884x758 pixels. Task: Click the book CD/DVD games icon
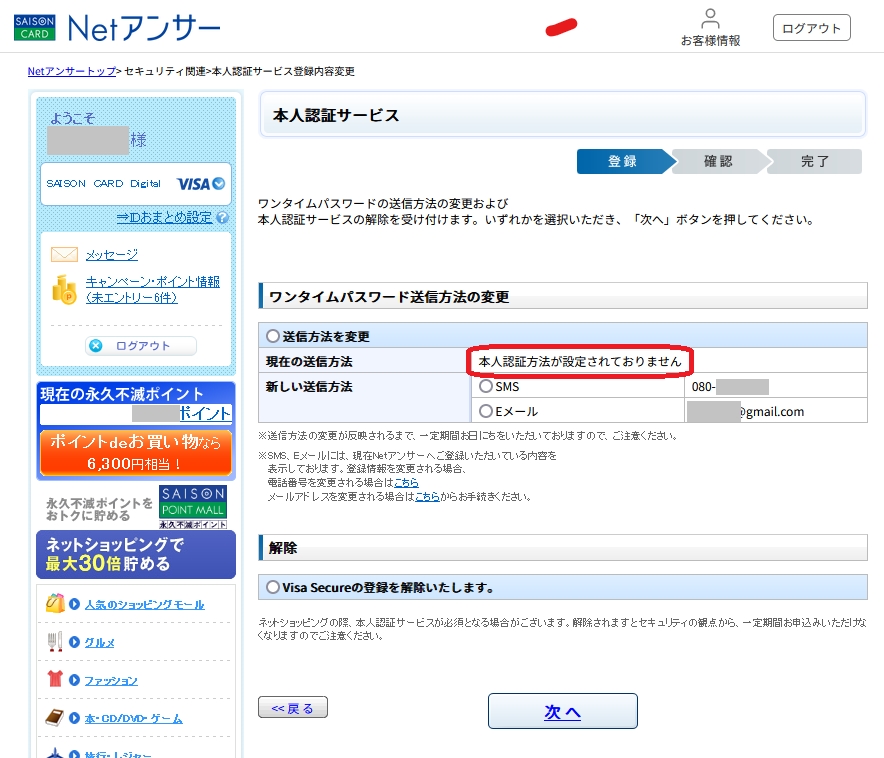(54, 717)
